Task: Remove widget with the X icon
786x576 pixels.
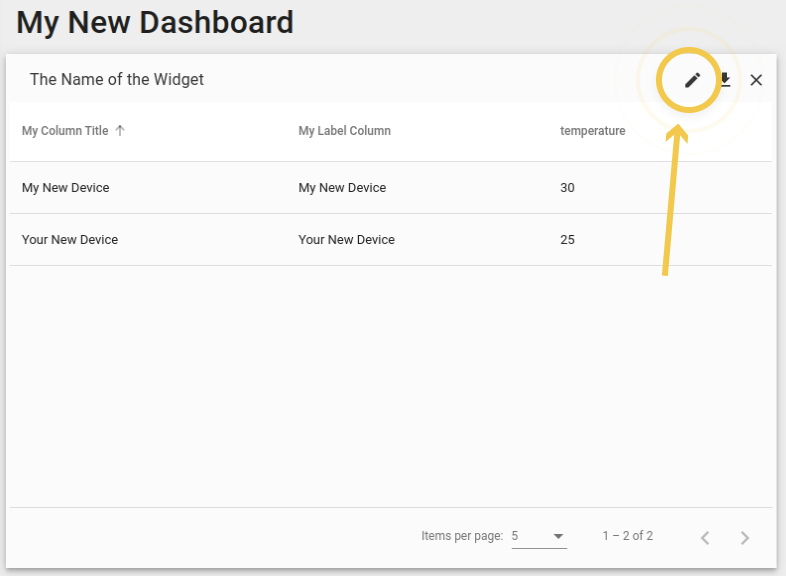Action: [756, 80]
